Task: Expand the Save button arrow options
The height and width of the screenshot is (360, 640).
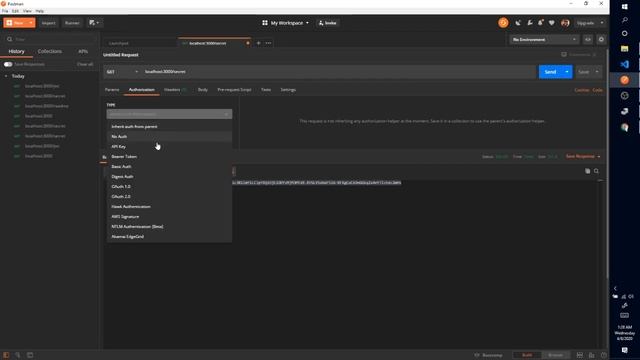Action: [x=597, y=72]
